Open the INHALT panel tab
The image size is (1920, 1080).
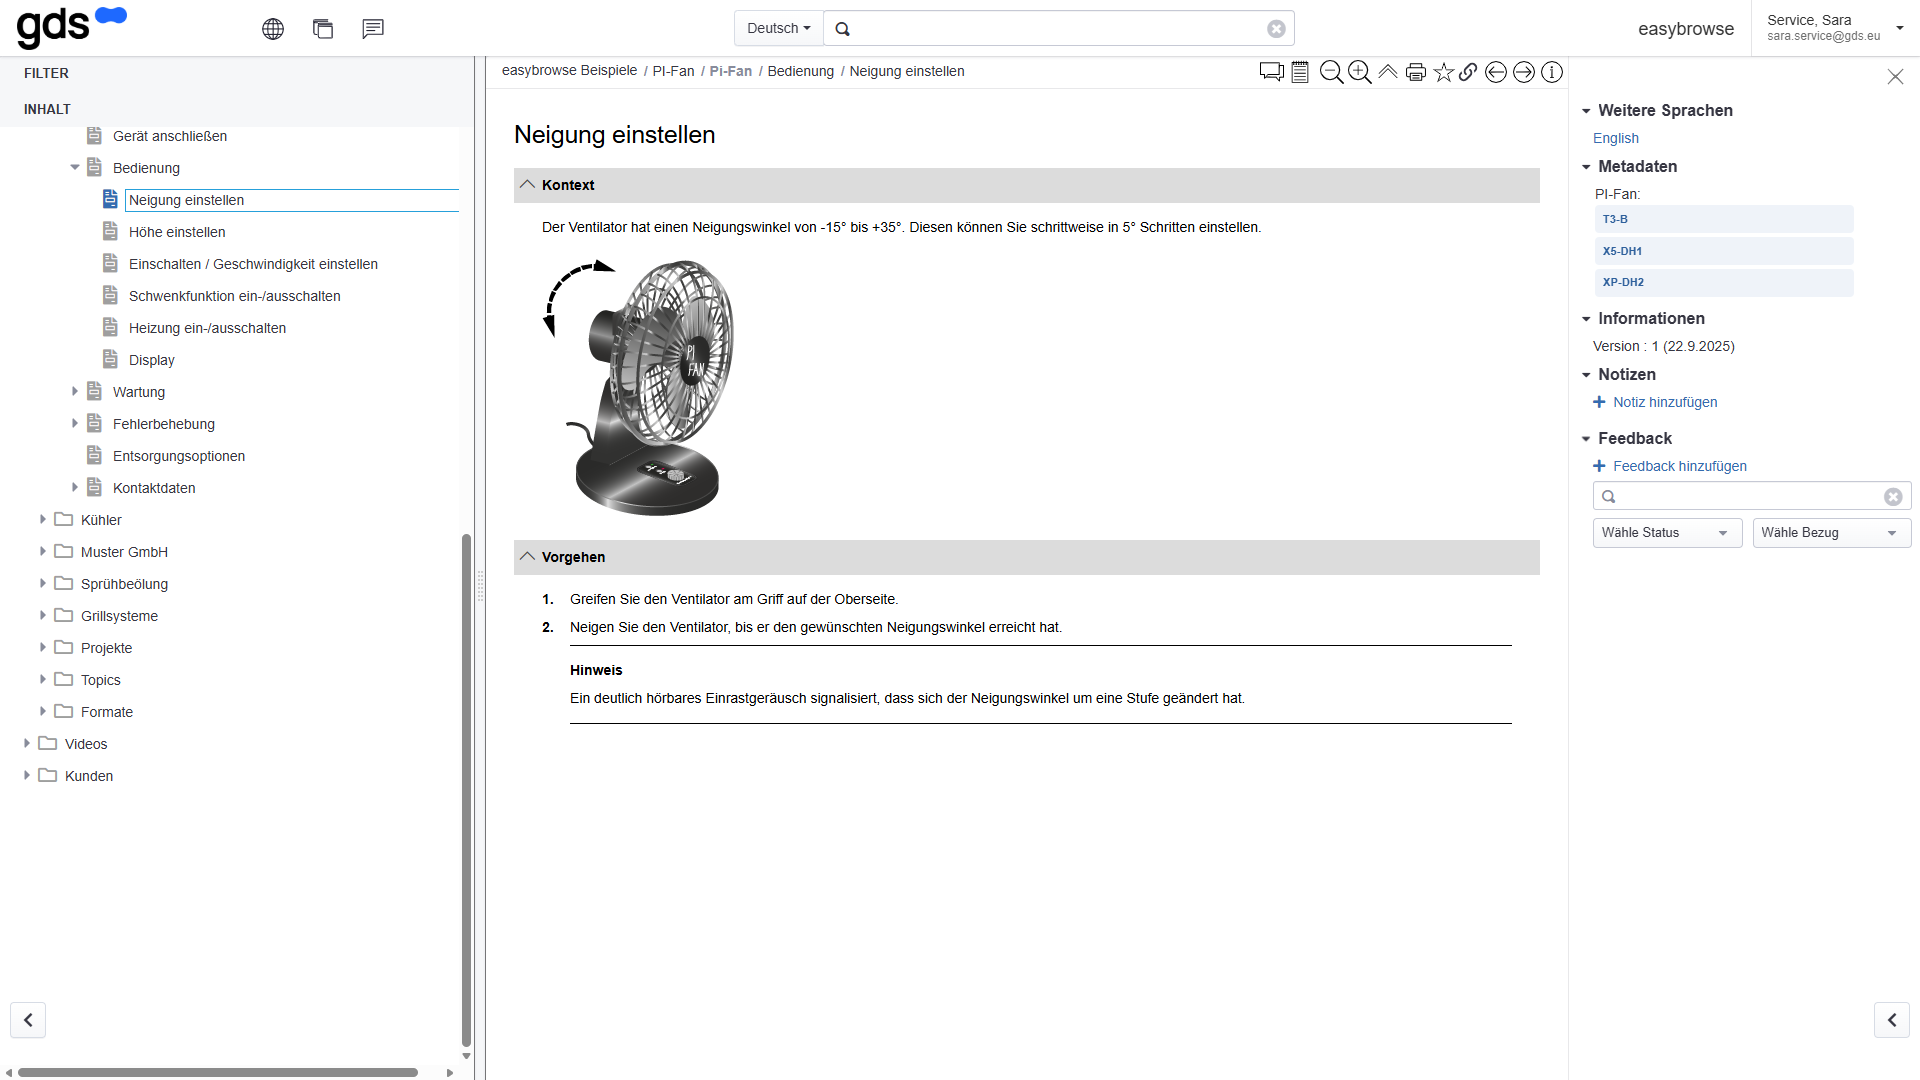(47, 109)
